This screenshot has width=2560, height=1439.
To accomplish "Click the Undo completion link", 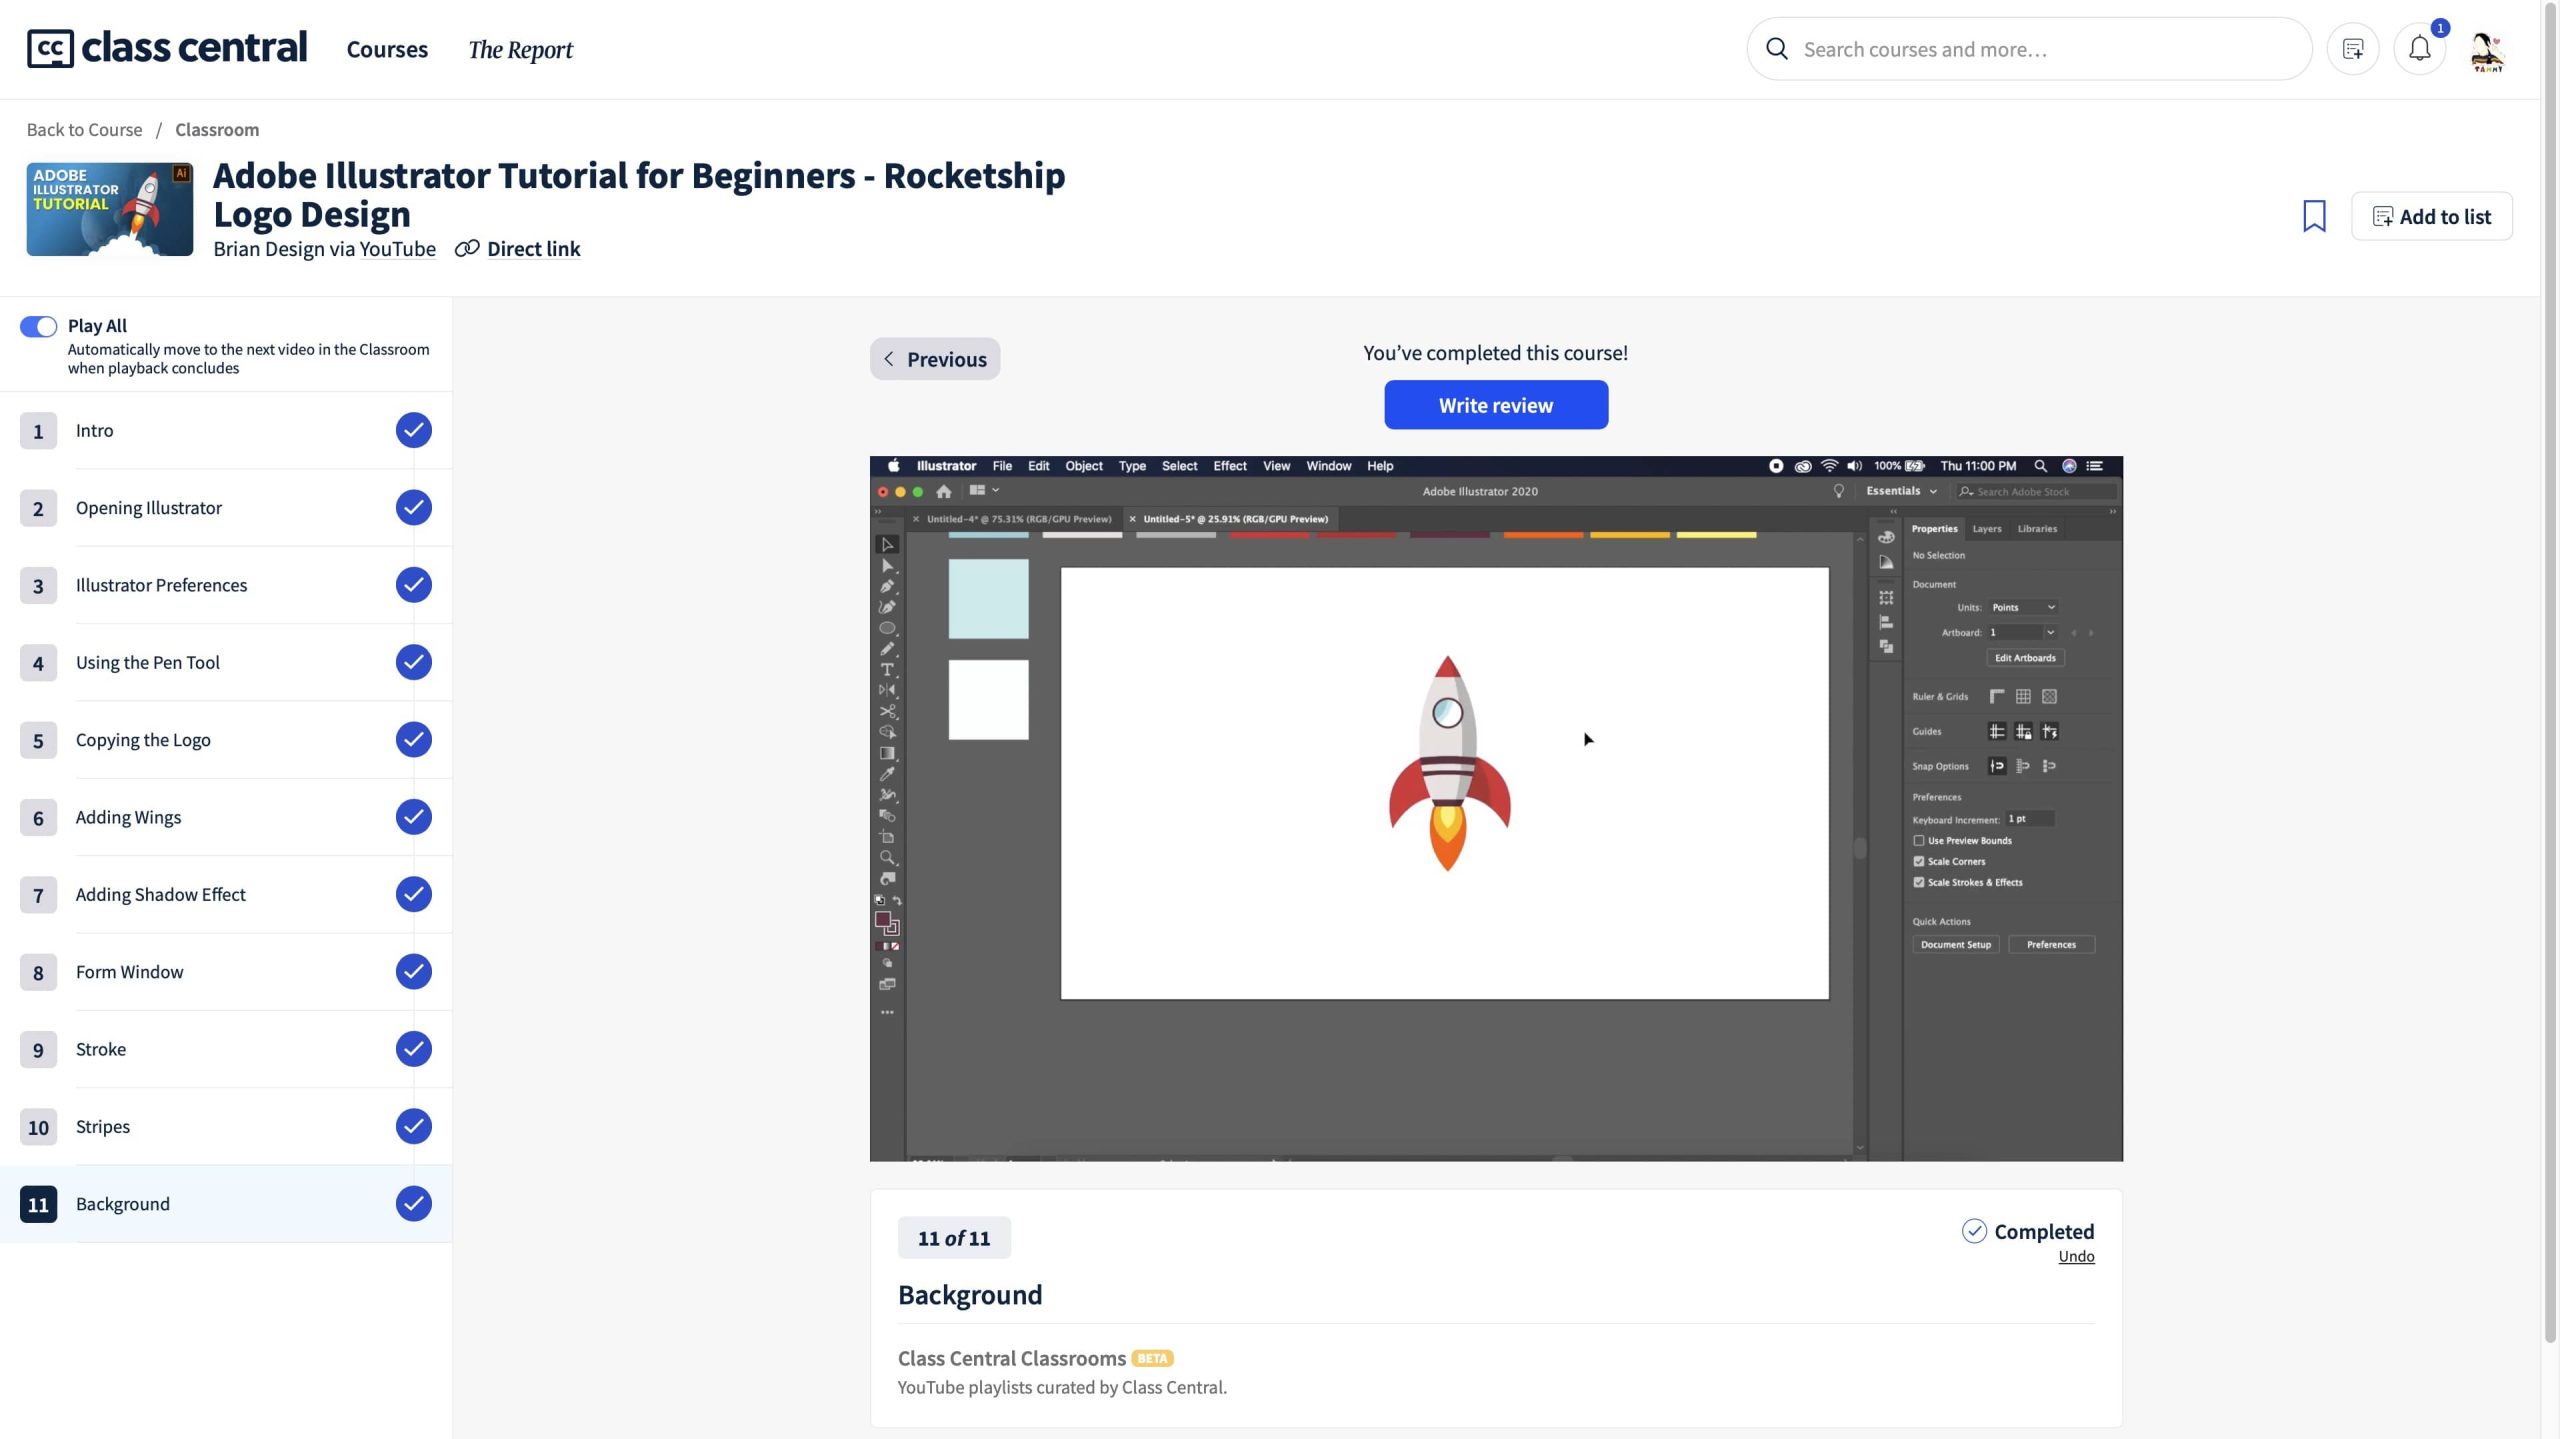I will [x=2075, y=1257].
